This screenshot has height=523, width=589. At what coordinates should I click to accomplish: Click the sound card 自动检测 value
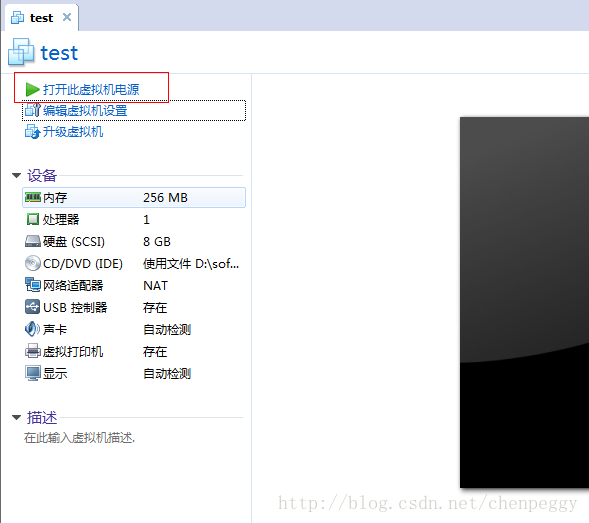point(167,330)
